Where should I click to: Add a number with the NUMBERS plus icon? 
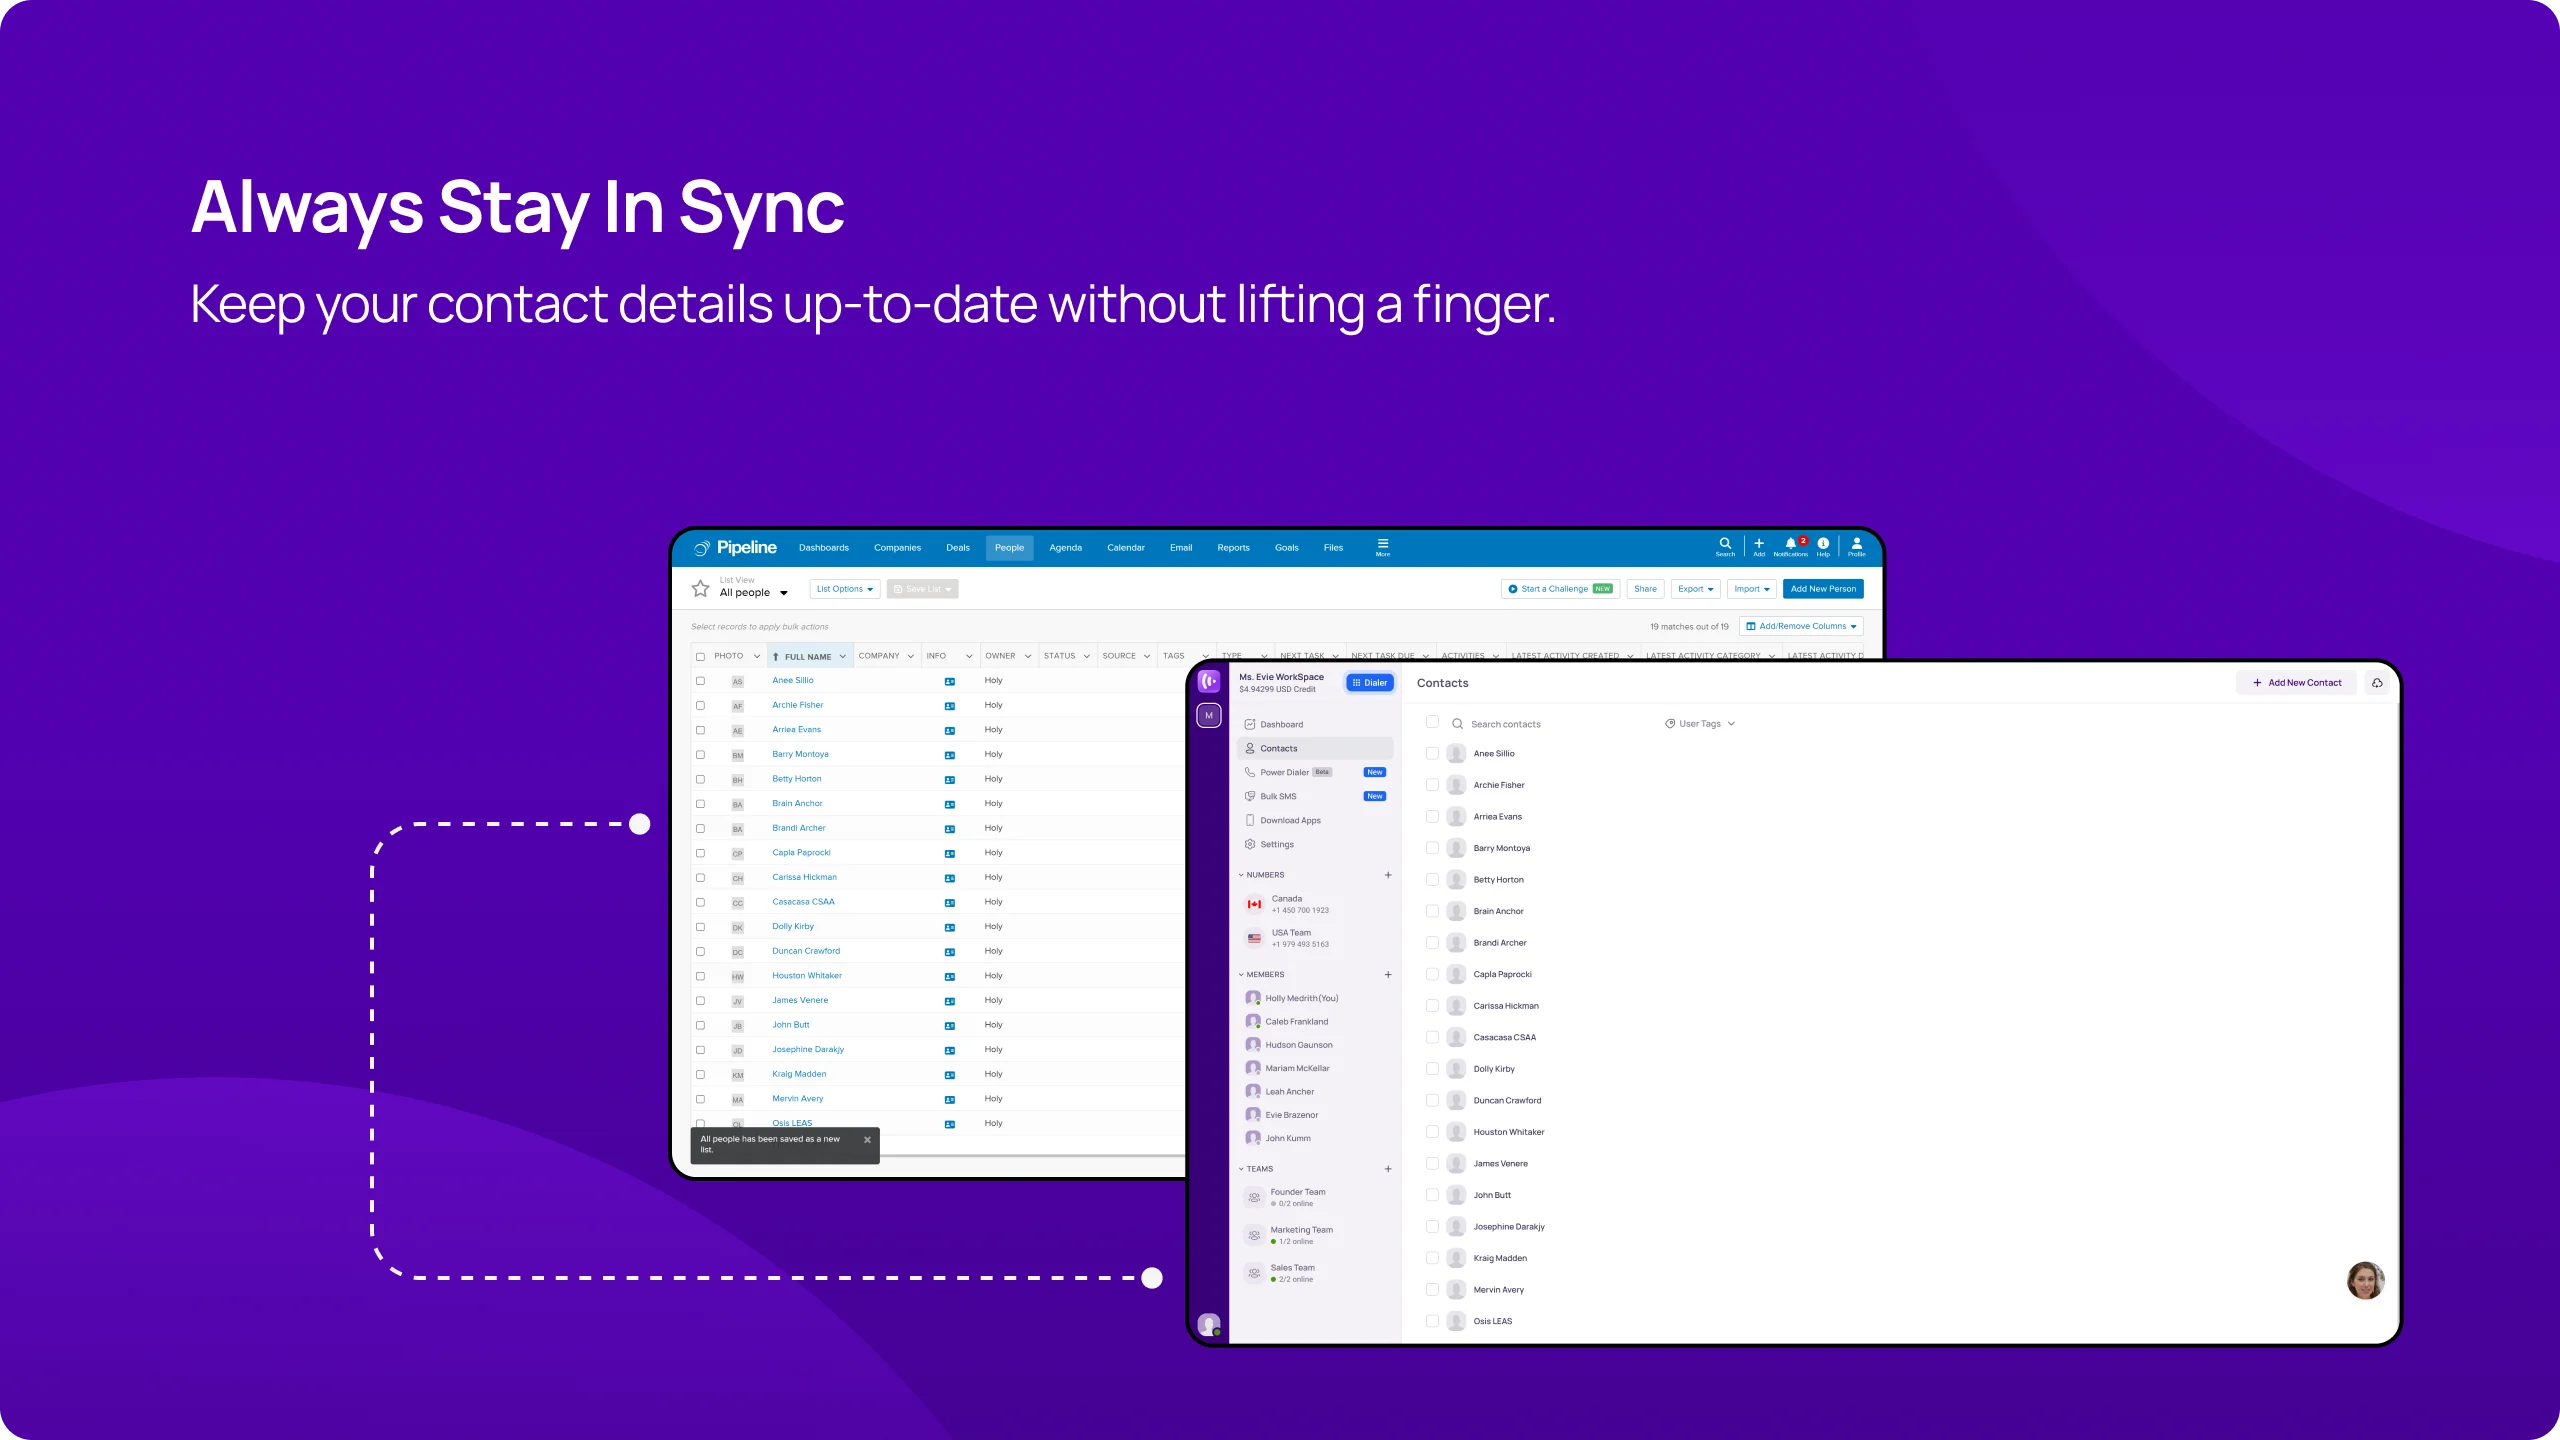1388,875
